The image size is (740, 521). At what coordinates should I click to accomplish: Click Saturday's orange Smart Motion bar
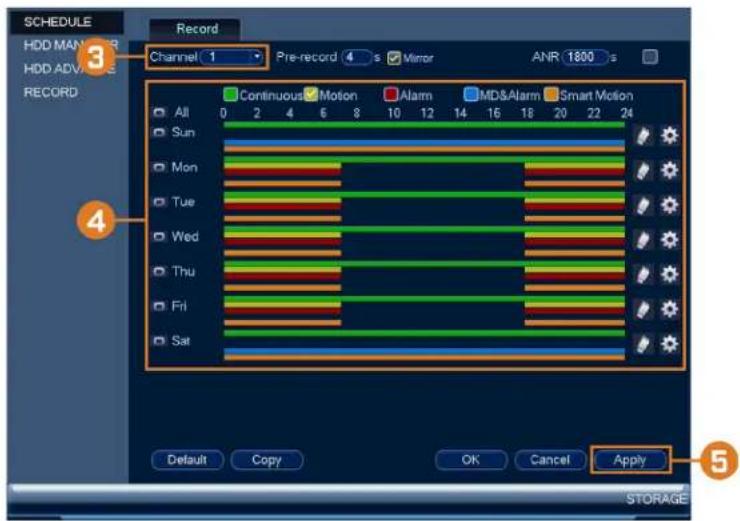click(x=424, y=358)
